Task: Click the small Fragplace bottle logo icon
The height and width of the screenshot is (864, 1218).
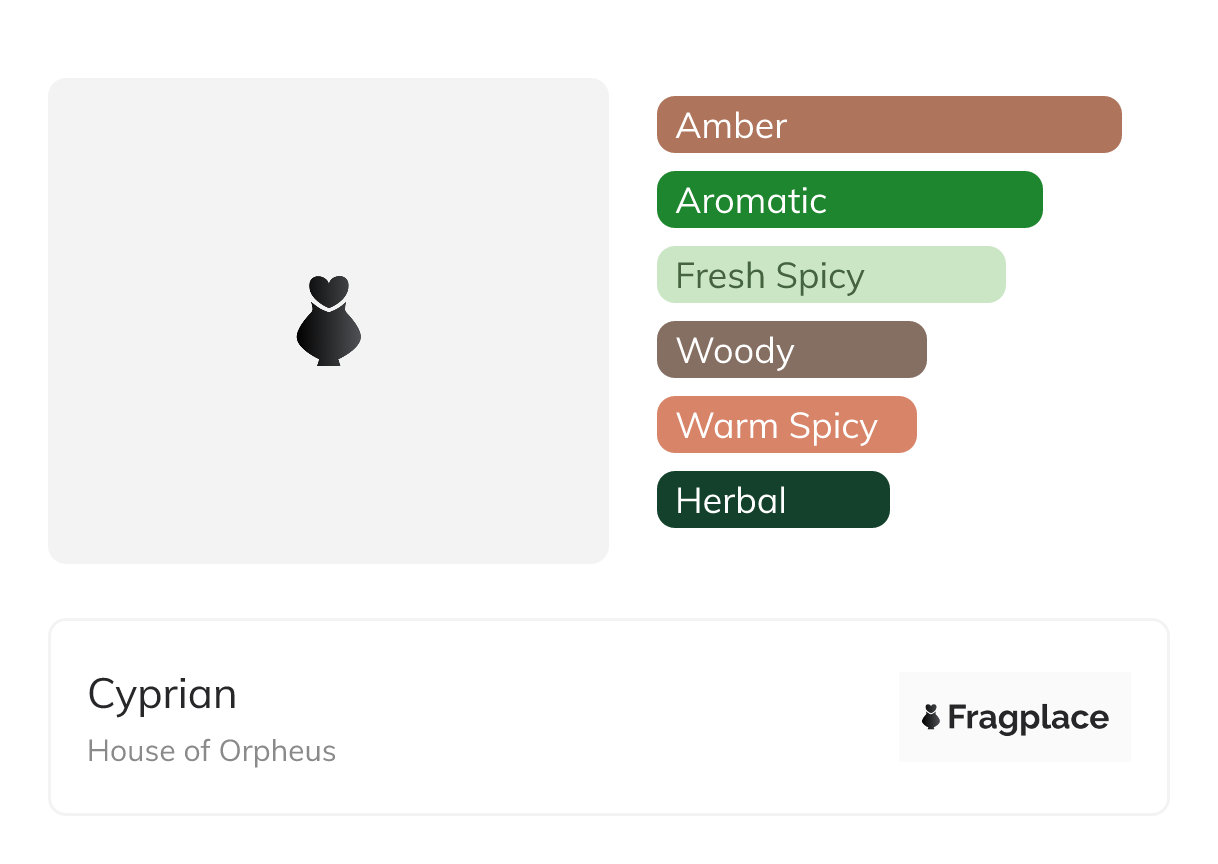Action: tap(931, 717)
